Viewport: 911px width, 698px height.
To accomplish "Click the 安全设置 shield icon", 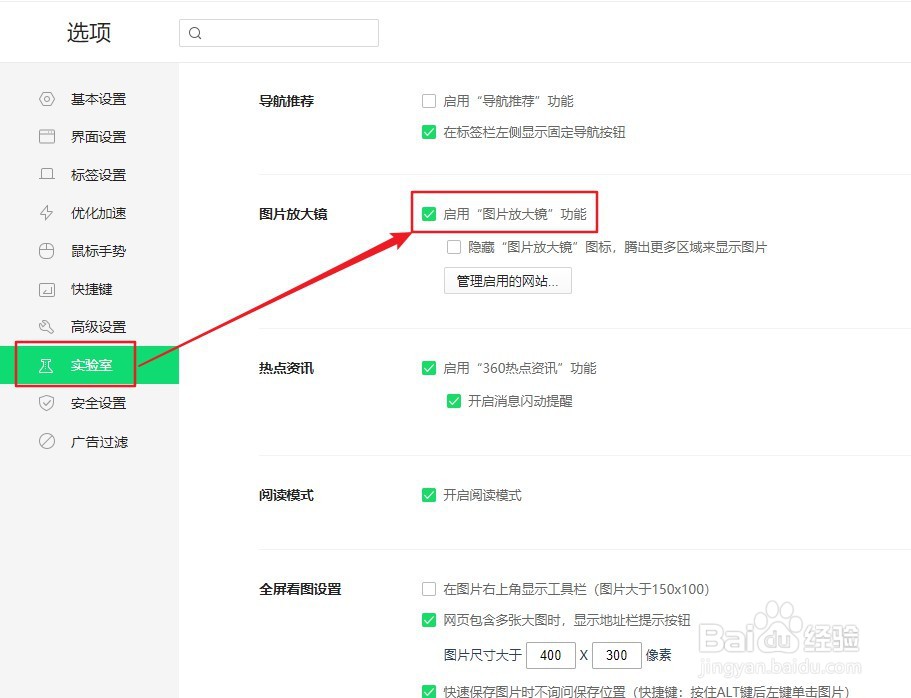I will coord(46,403).
